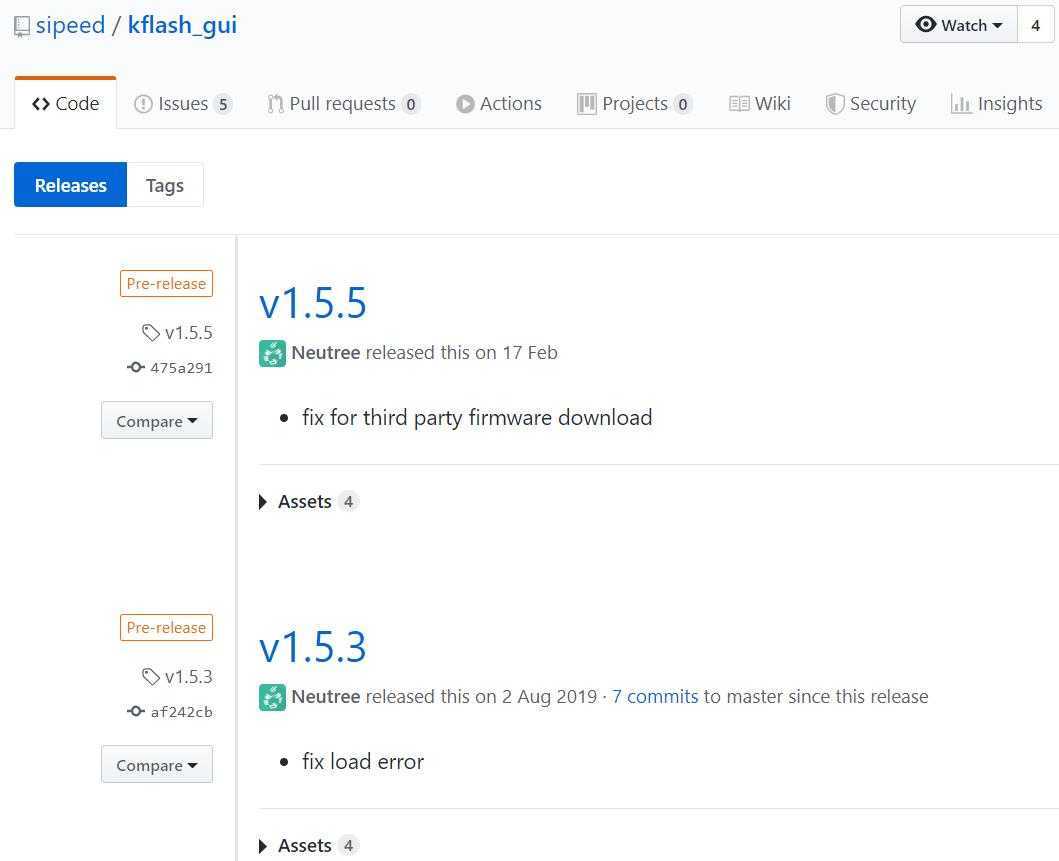
Task: Click the 'fix load error' text
Action: coord(363,761)
